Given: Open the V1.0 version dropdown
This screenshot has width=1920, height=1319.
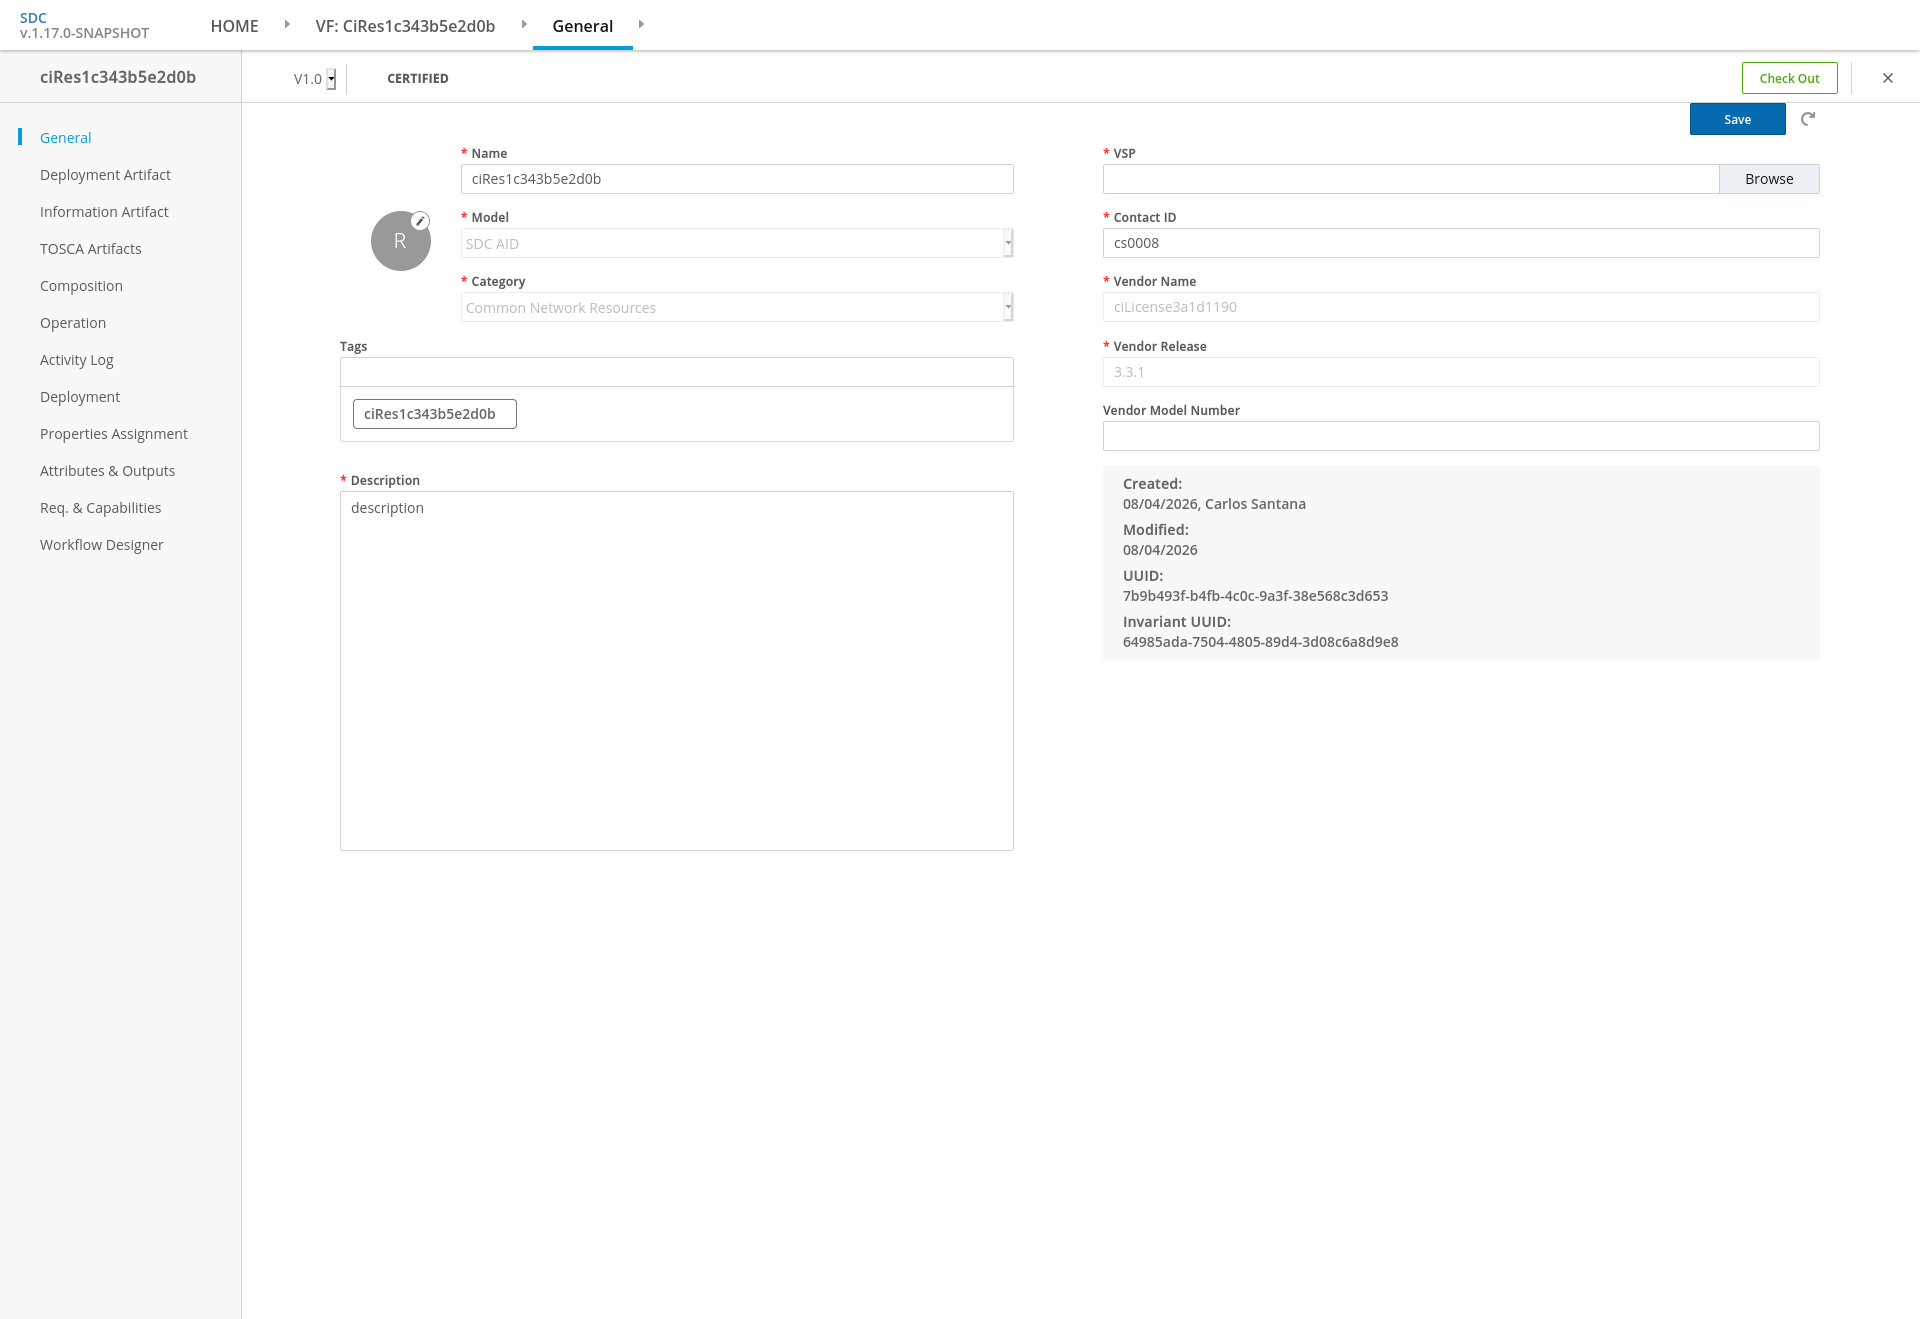Looking at the screenshot, I should pyautogui.click(x=314, y=79).
